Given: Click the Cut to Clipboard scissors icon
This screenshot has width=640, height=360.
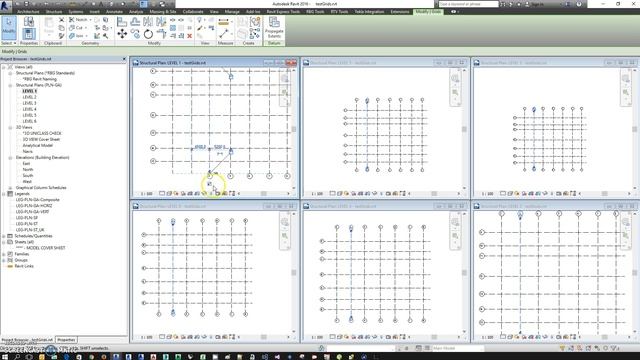Looking at the screenshot, I should [61, 20].
